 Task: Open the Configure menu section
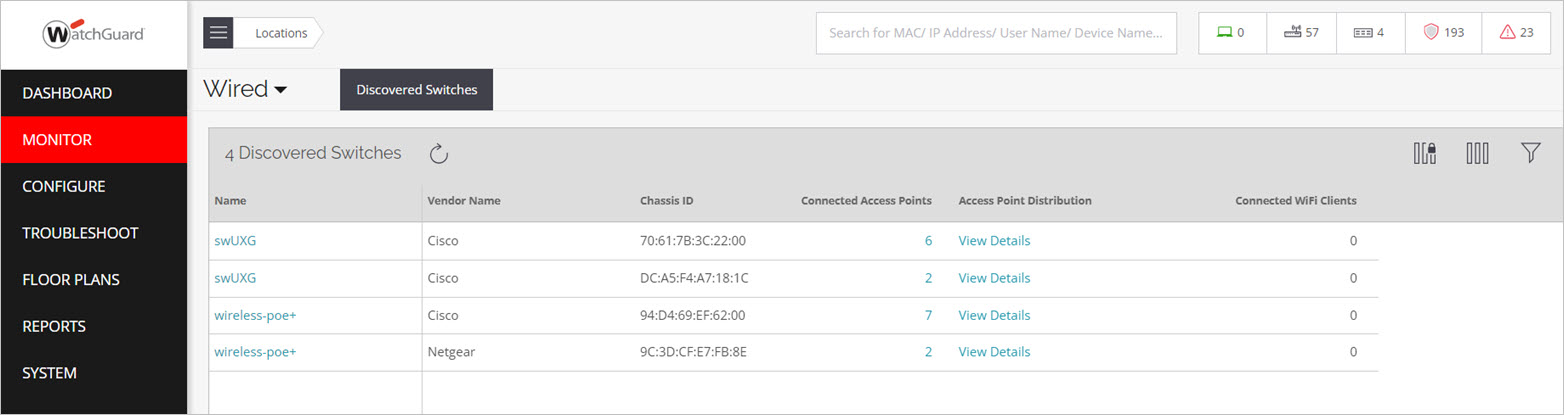pyautogui.click(x=64, y=186)
